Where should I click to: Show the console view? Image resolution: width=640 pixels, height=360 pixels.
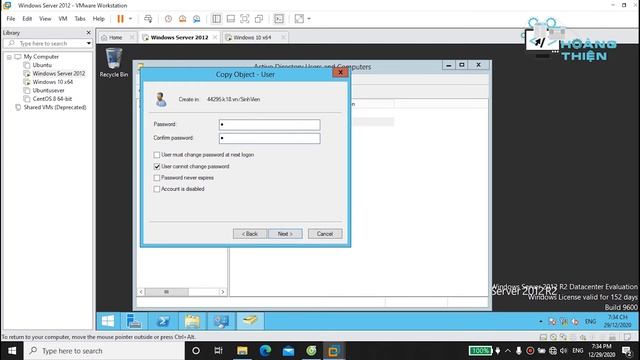(x=279, y=19)
